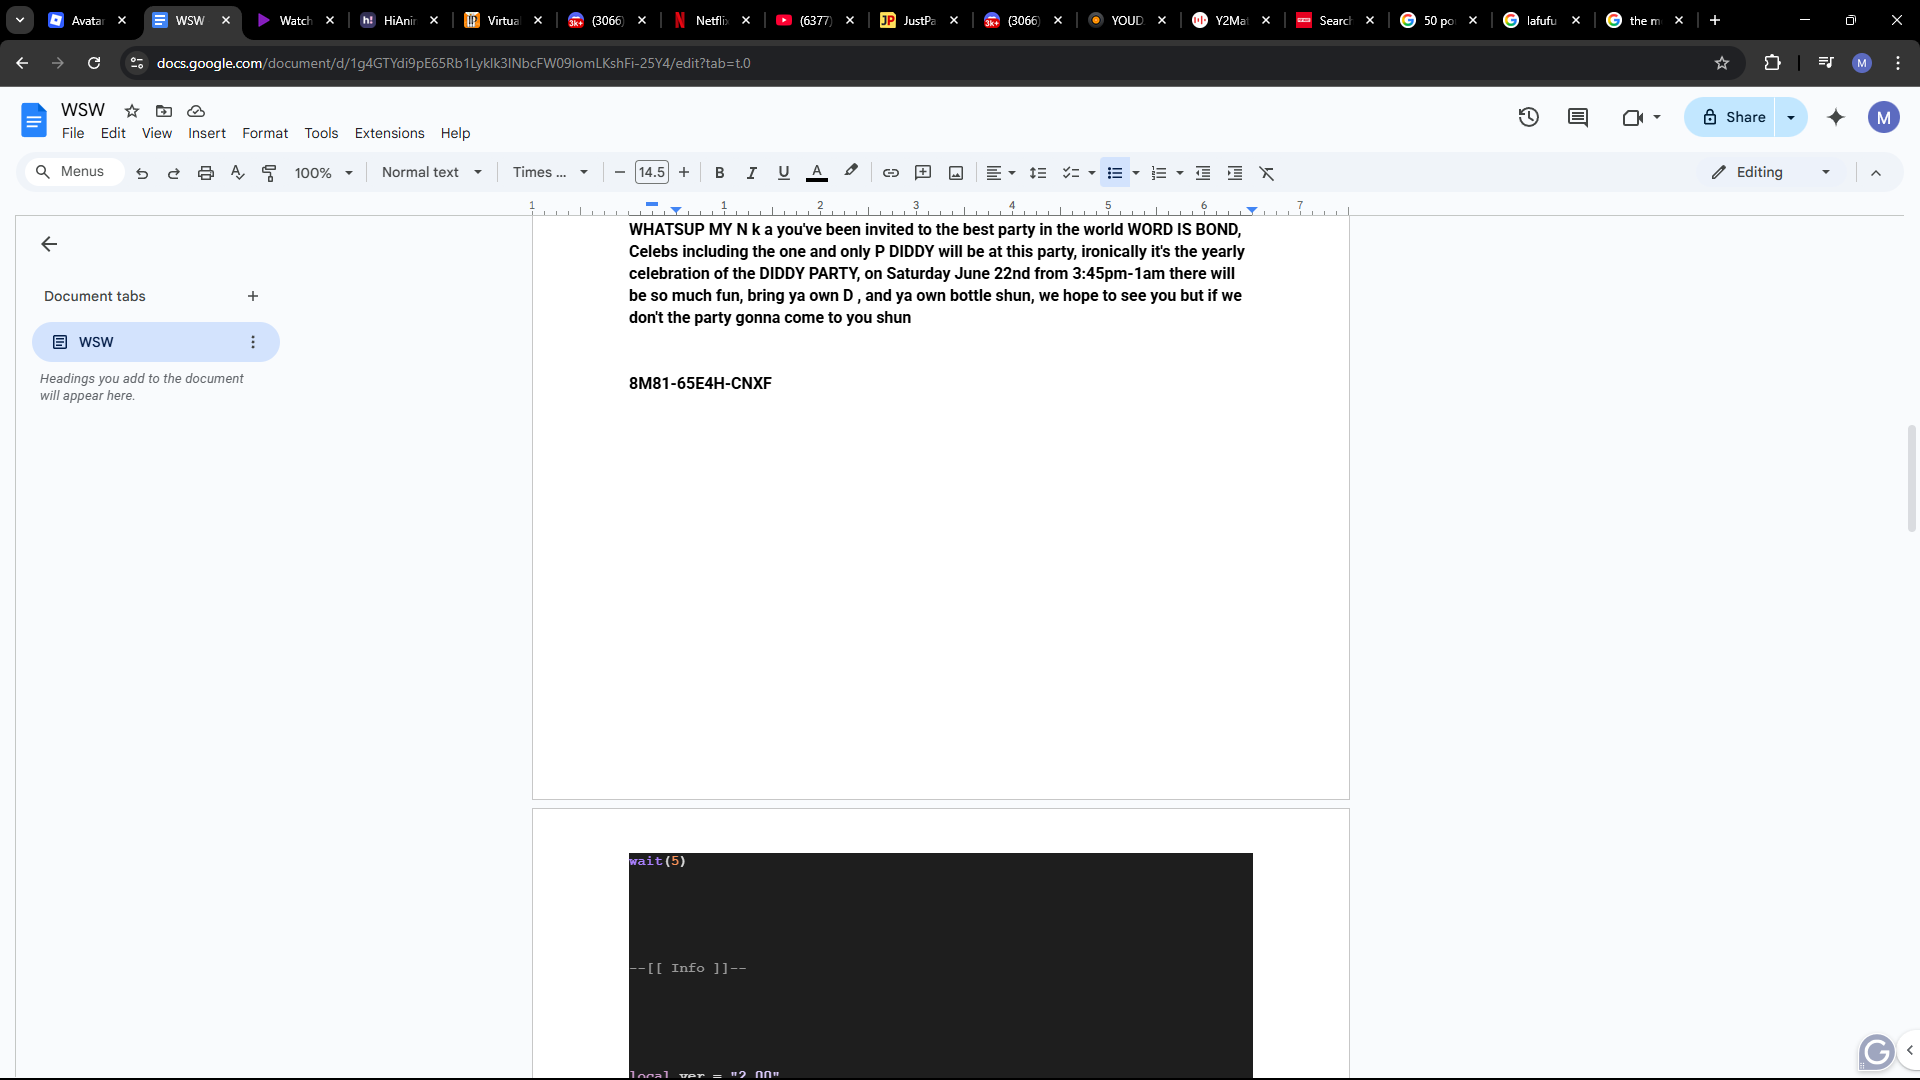Open the Help menu

click(x=455, y=133)
